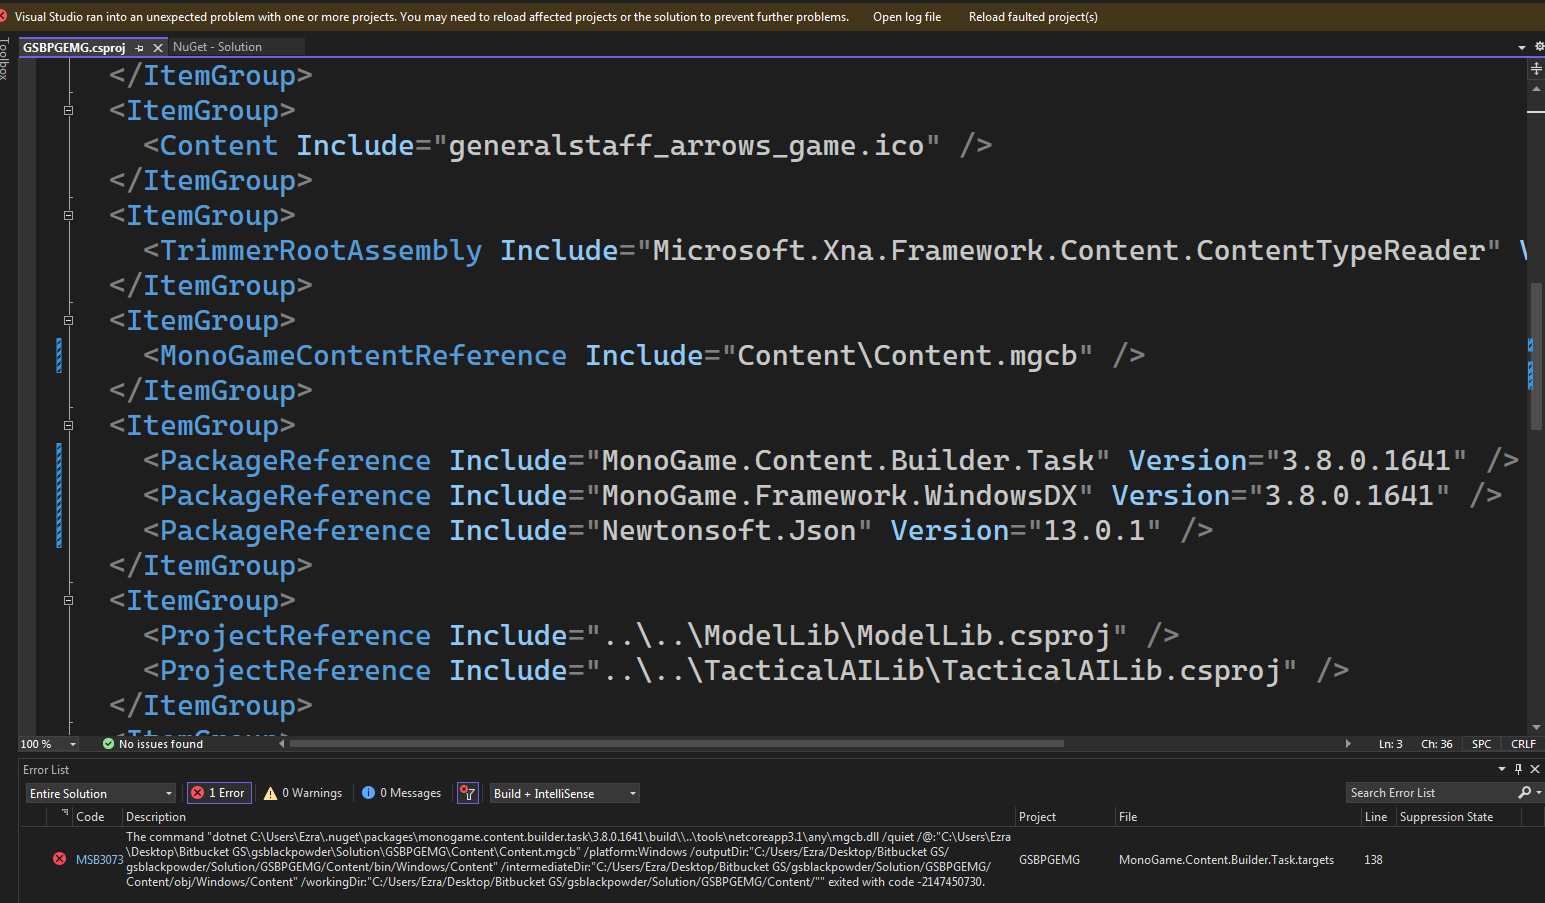The height and width of the screenshot is (903, 1545).
Task: Sort Error List by Project column
Action: 1064,817
